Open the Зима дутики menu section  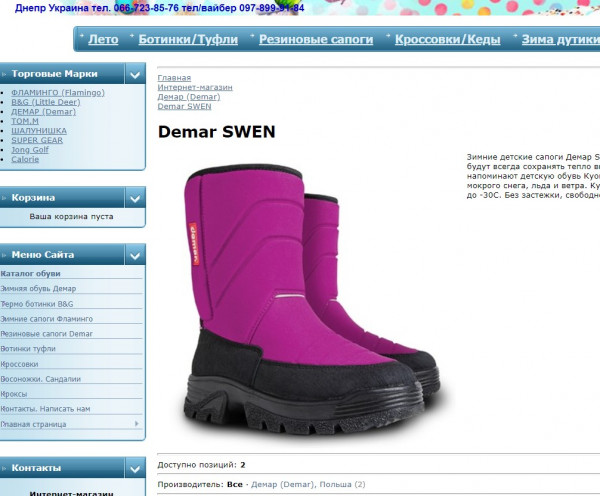coord(561,39)
